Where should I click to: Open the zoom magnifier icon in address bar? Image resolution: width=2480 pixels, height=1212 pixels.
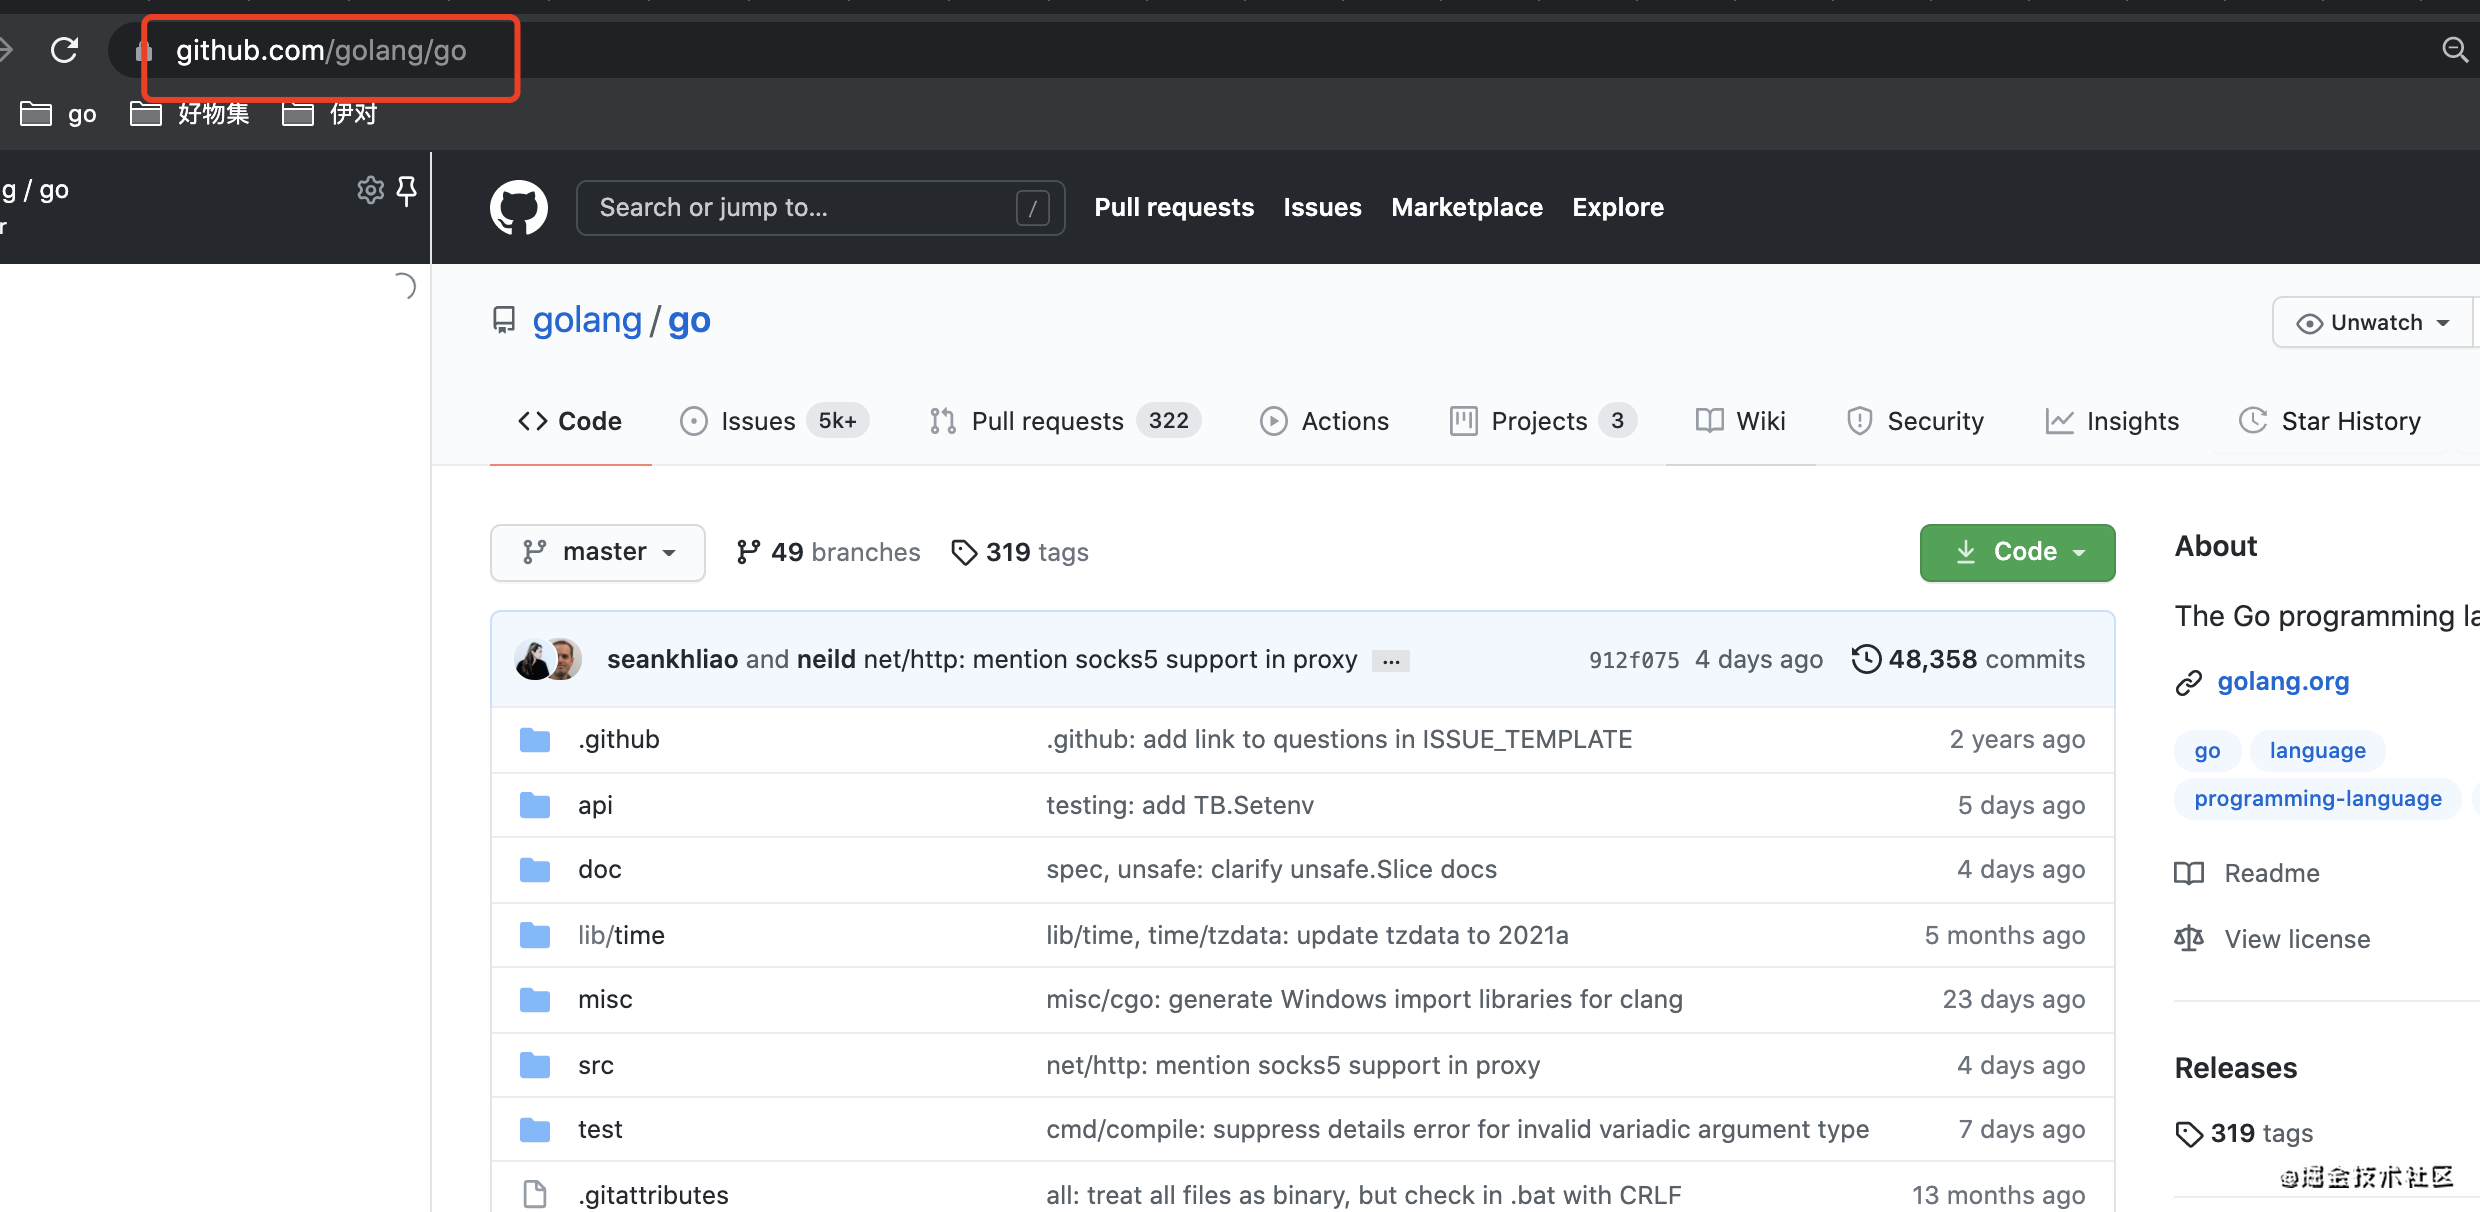pos(2455,50)
